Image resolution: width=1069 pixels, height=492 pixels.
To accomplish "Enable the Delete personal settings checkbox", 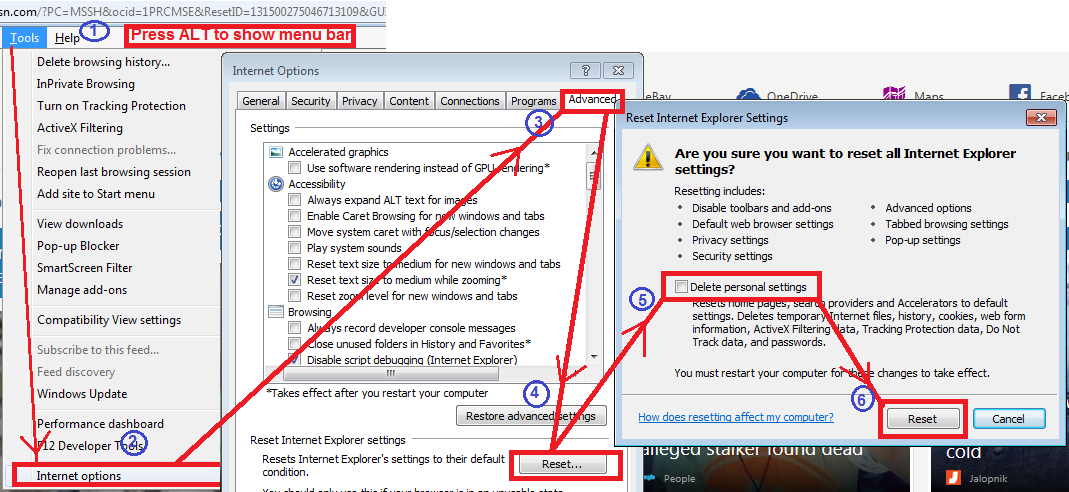I will coord(682,288).
